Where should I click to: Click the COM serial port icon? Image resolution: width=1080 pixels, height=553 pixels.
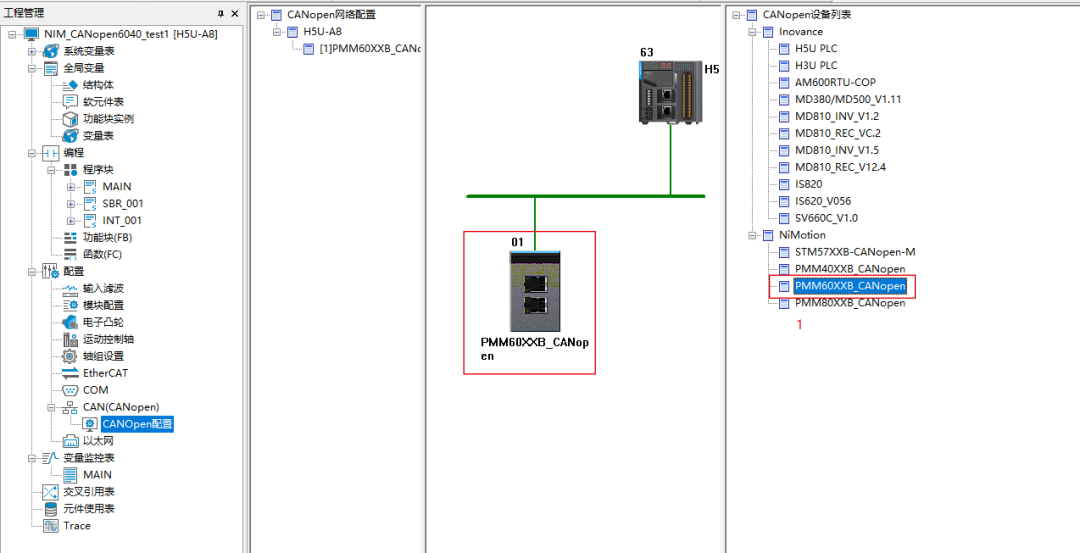coord(70,390)
